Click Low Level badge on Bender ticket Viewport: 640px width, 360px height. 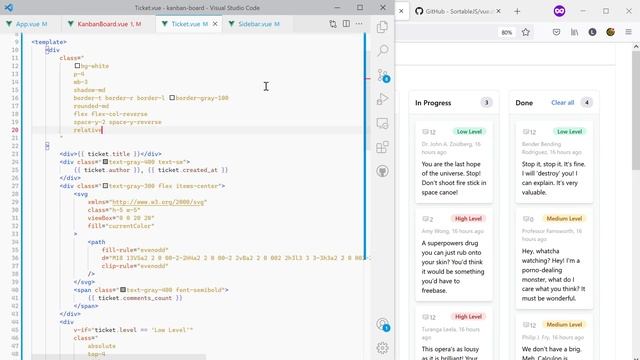point(569,131)
